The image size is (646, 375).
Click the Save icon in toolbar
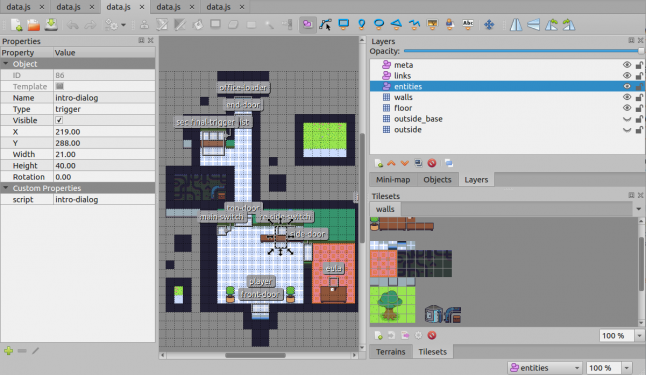51,25
